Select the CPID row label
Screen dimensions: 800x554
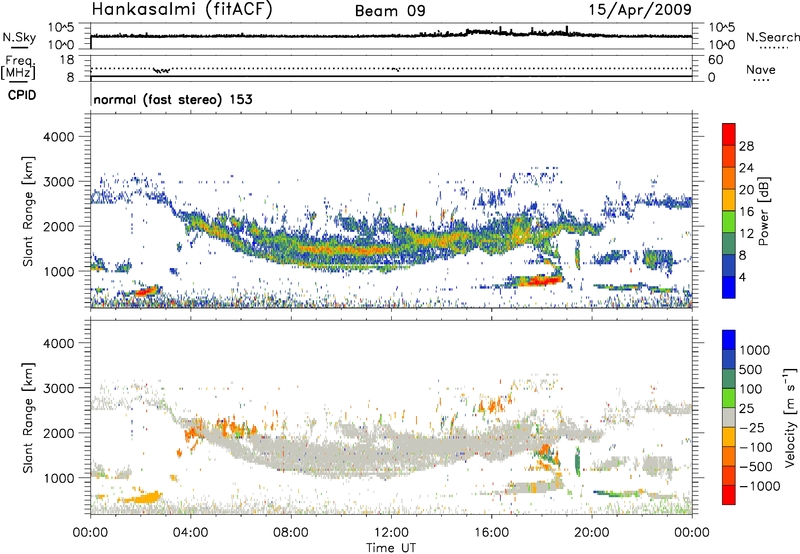coord(22,95)
